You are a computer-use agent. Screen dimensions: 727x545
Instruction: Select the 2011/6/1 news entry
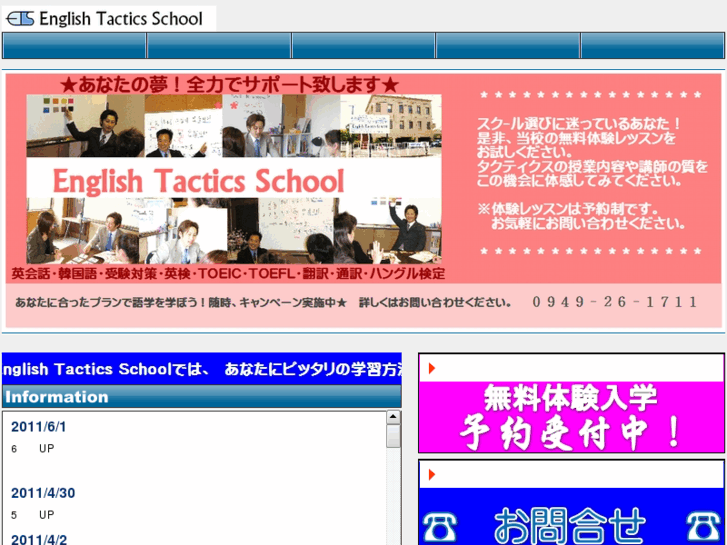[38, 427]
